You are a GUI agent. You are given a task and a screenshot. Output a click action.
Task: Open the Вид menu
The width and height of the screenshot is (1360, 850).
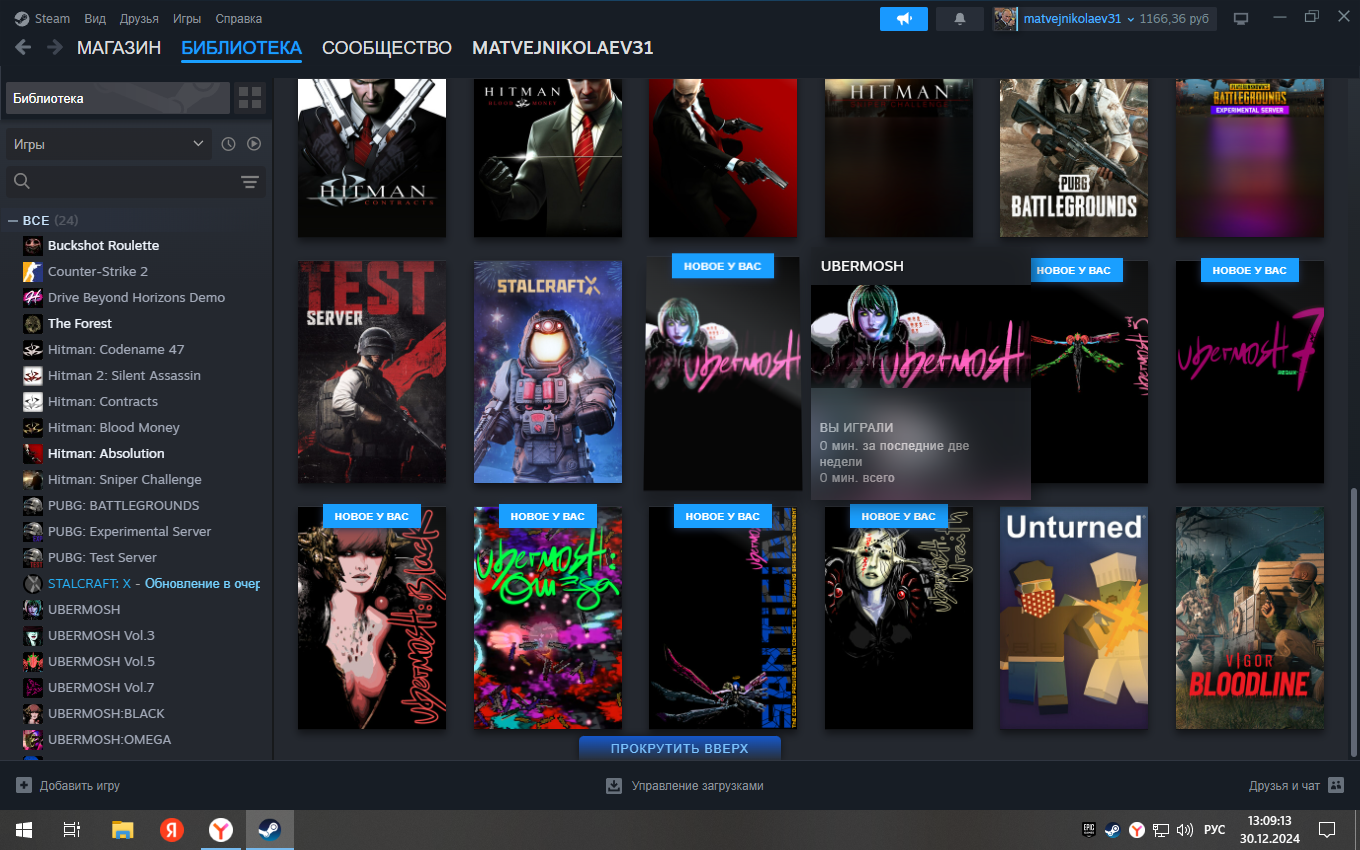click(95, 19)
